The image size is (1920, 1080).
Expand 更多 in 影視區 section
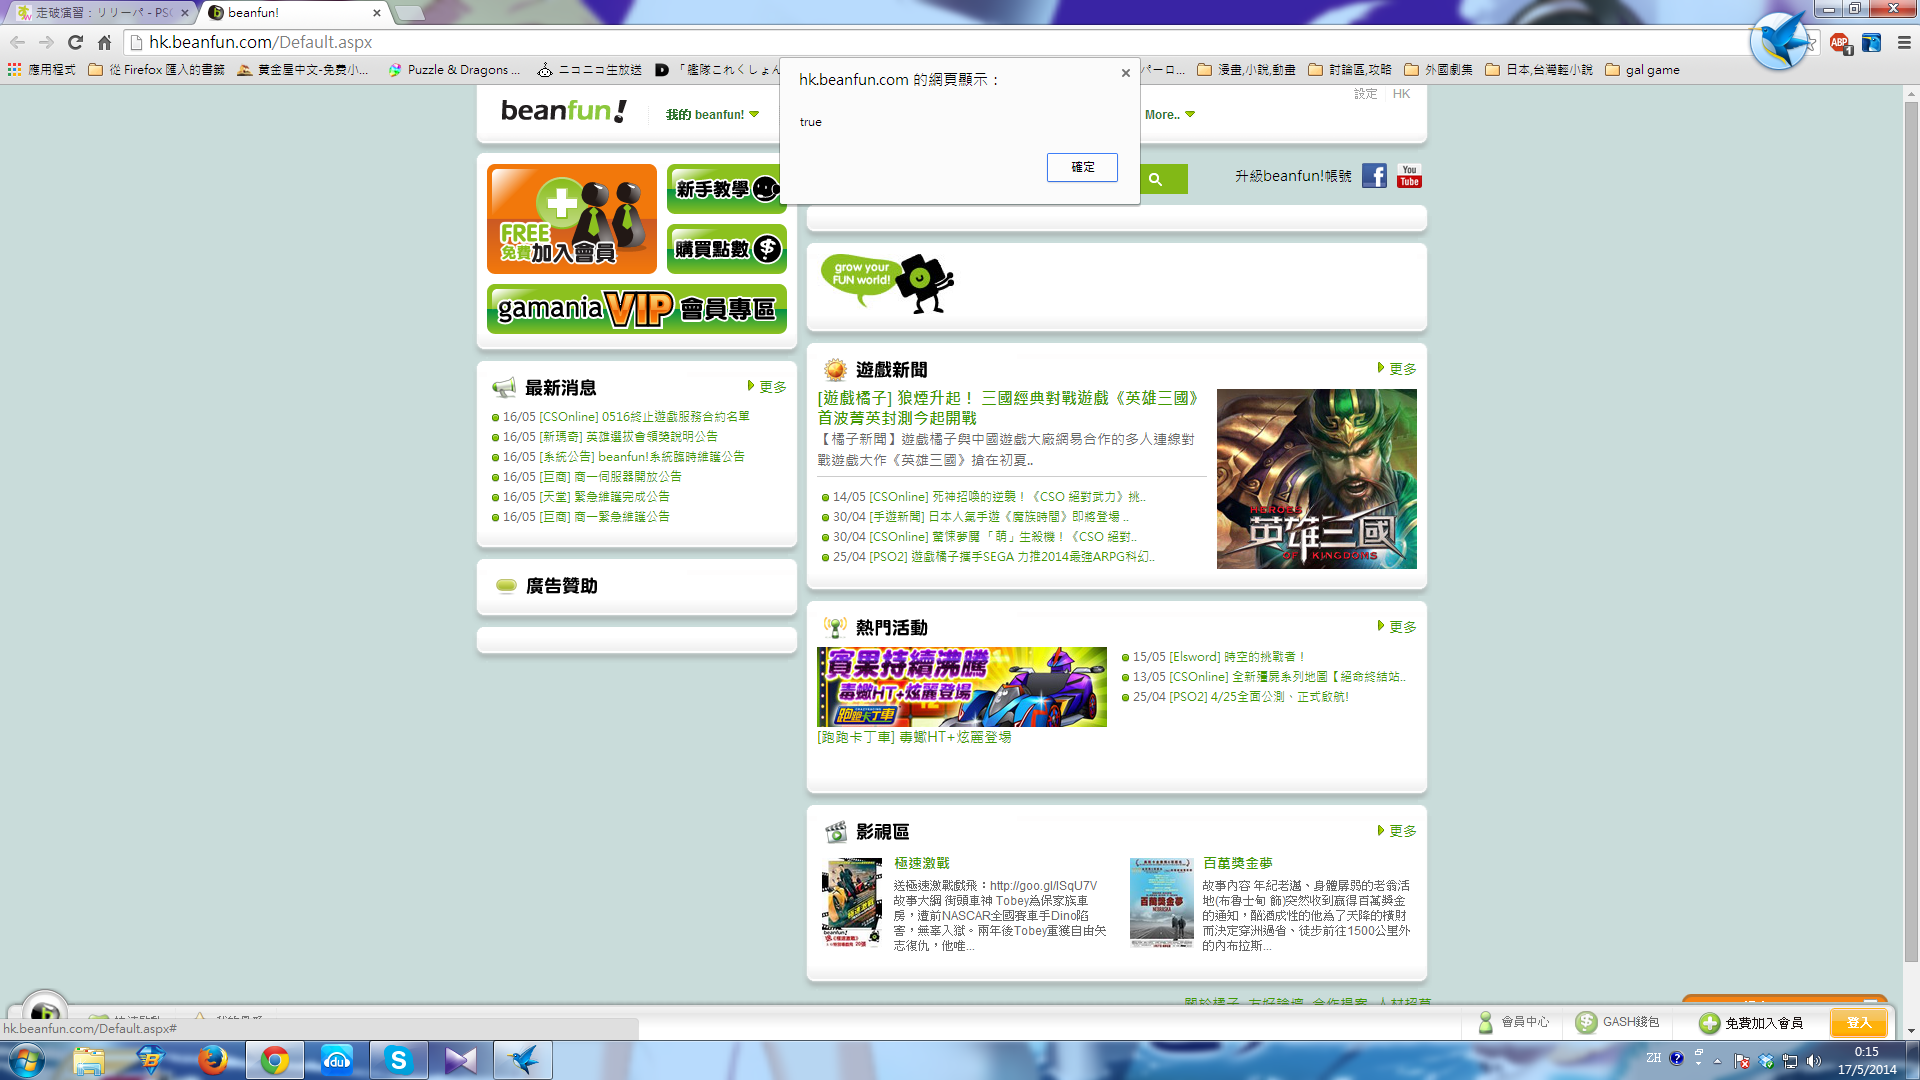[x=1397, y=831]
